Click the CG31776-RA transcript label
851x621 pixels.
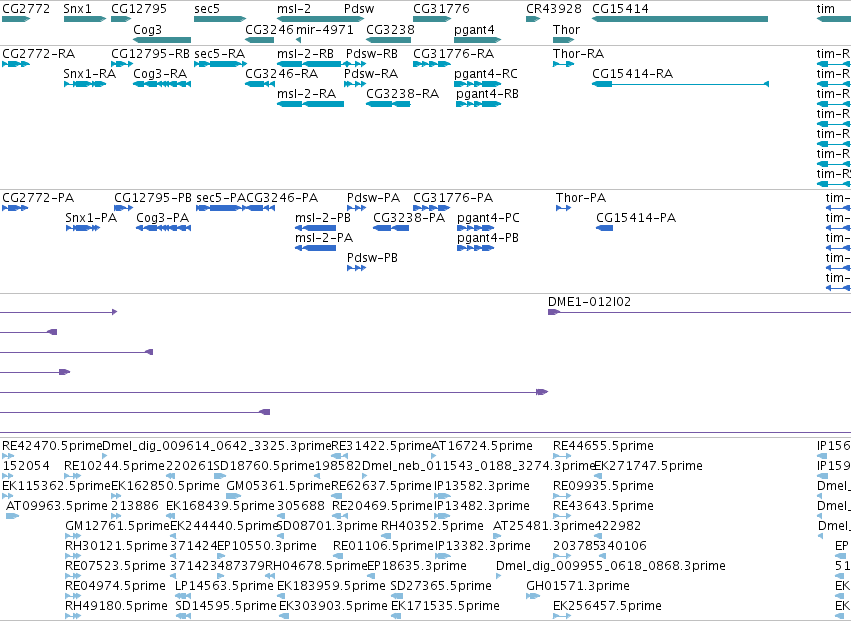[x=454, y=54]
